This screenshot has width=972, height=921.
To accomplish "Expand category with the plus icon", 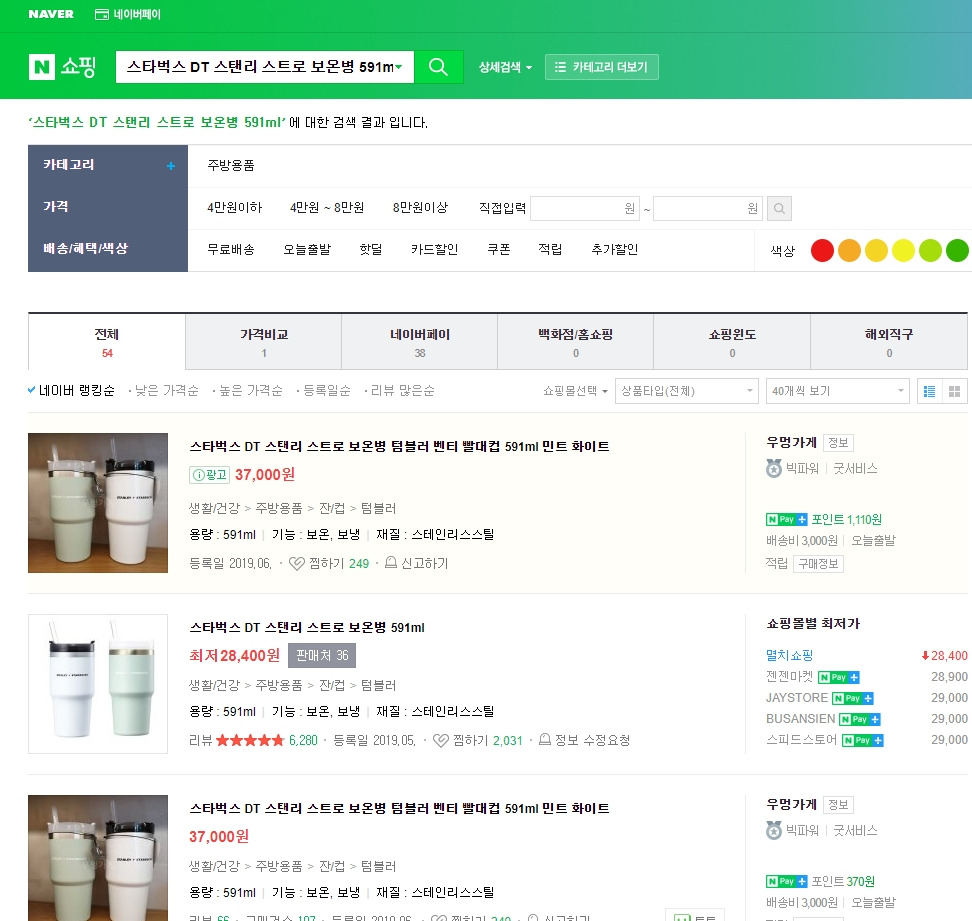I will coord(170,165).
